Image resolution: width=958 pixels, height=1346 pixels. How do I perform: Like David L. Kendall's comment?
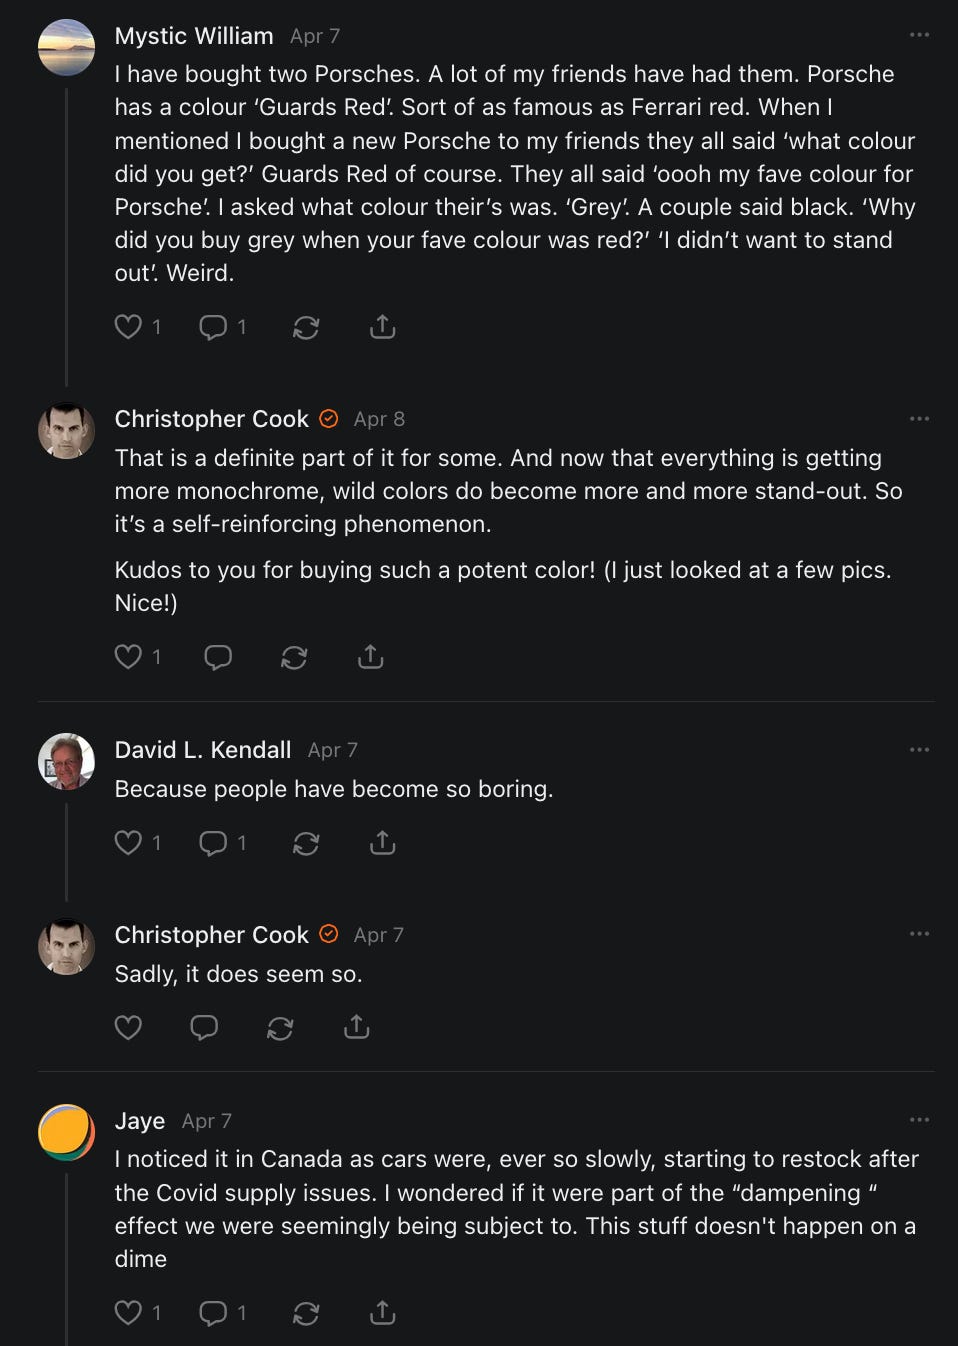coord(128,843)
